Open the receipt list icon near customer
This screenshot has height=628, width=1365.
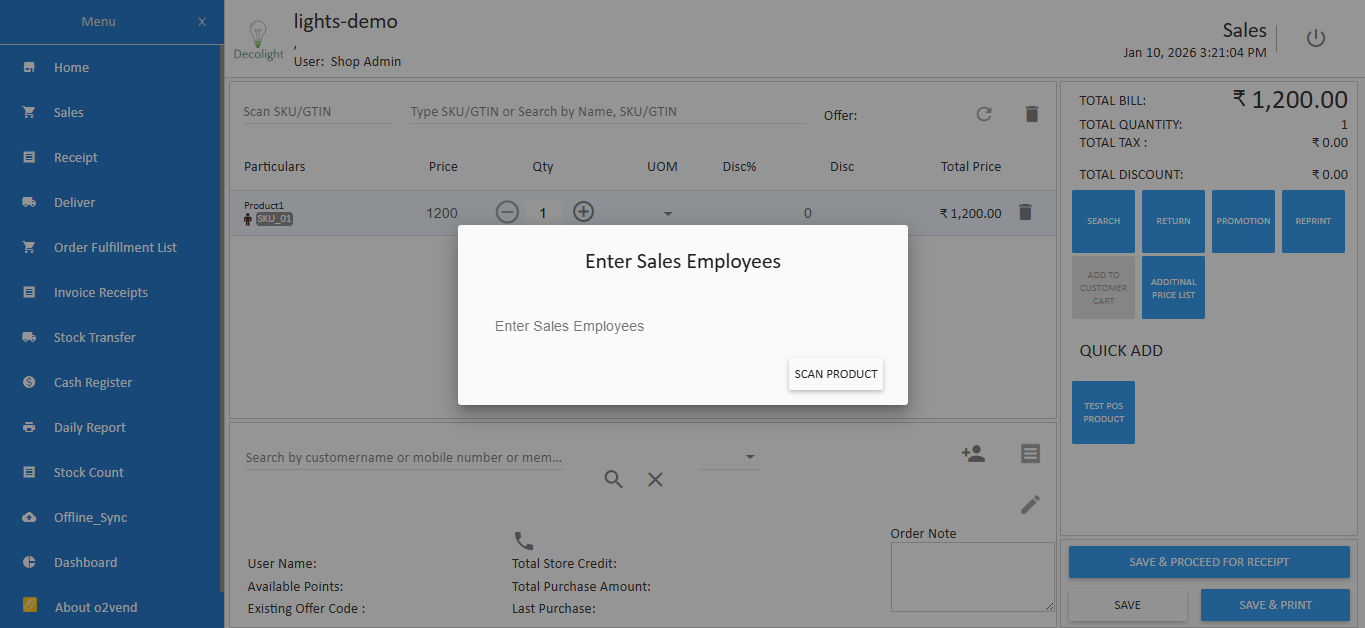coord(1030,454)
